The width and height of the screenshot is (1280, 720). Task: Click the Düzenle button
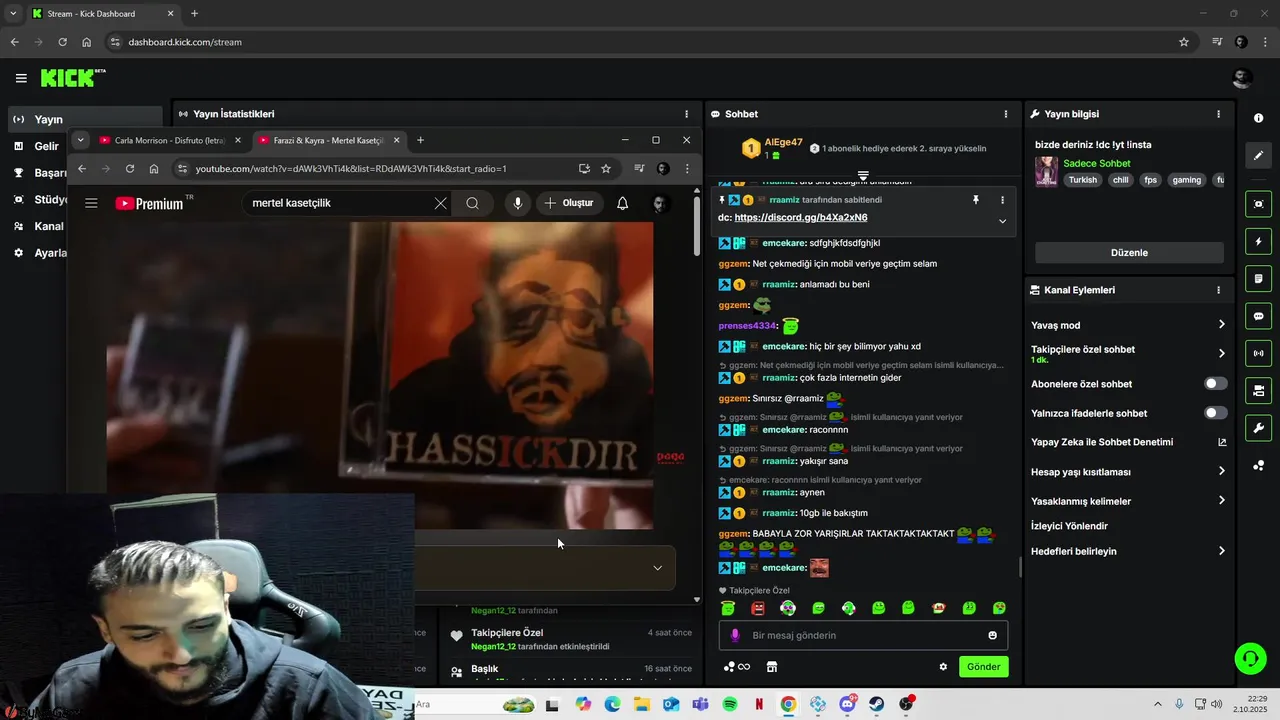point(1129,253)
